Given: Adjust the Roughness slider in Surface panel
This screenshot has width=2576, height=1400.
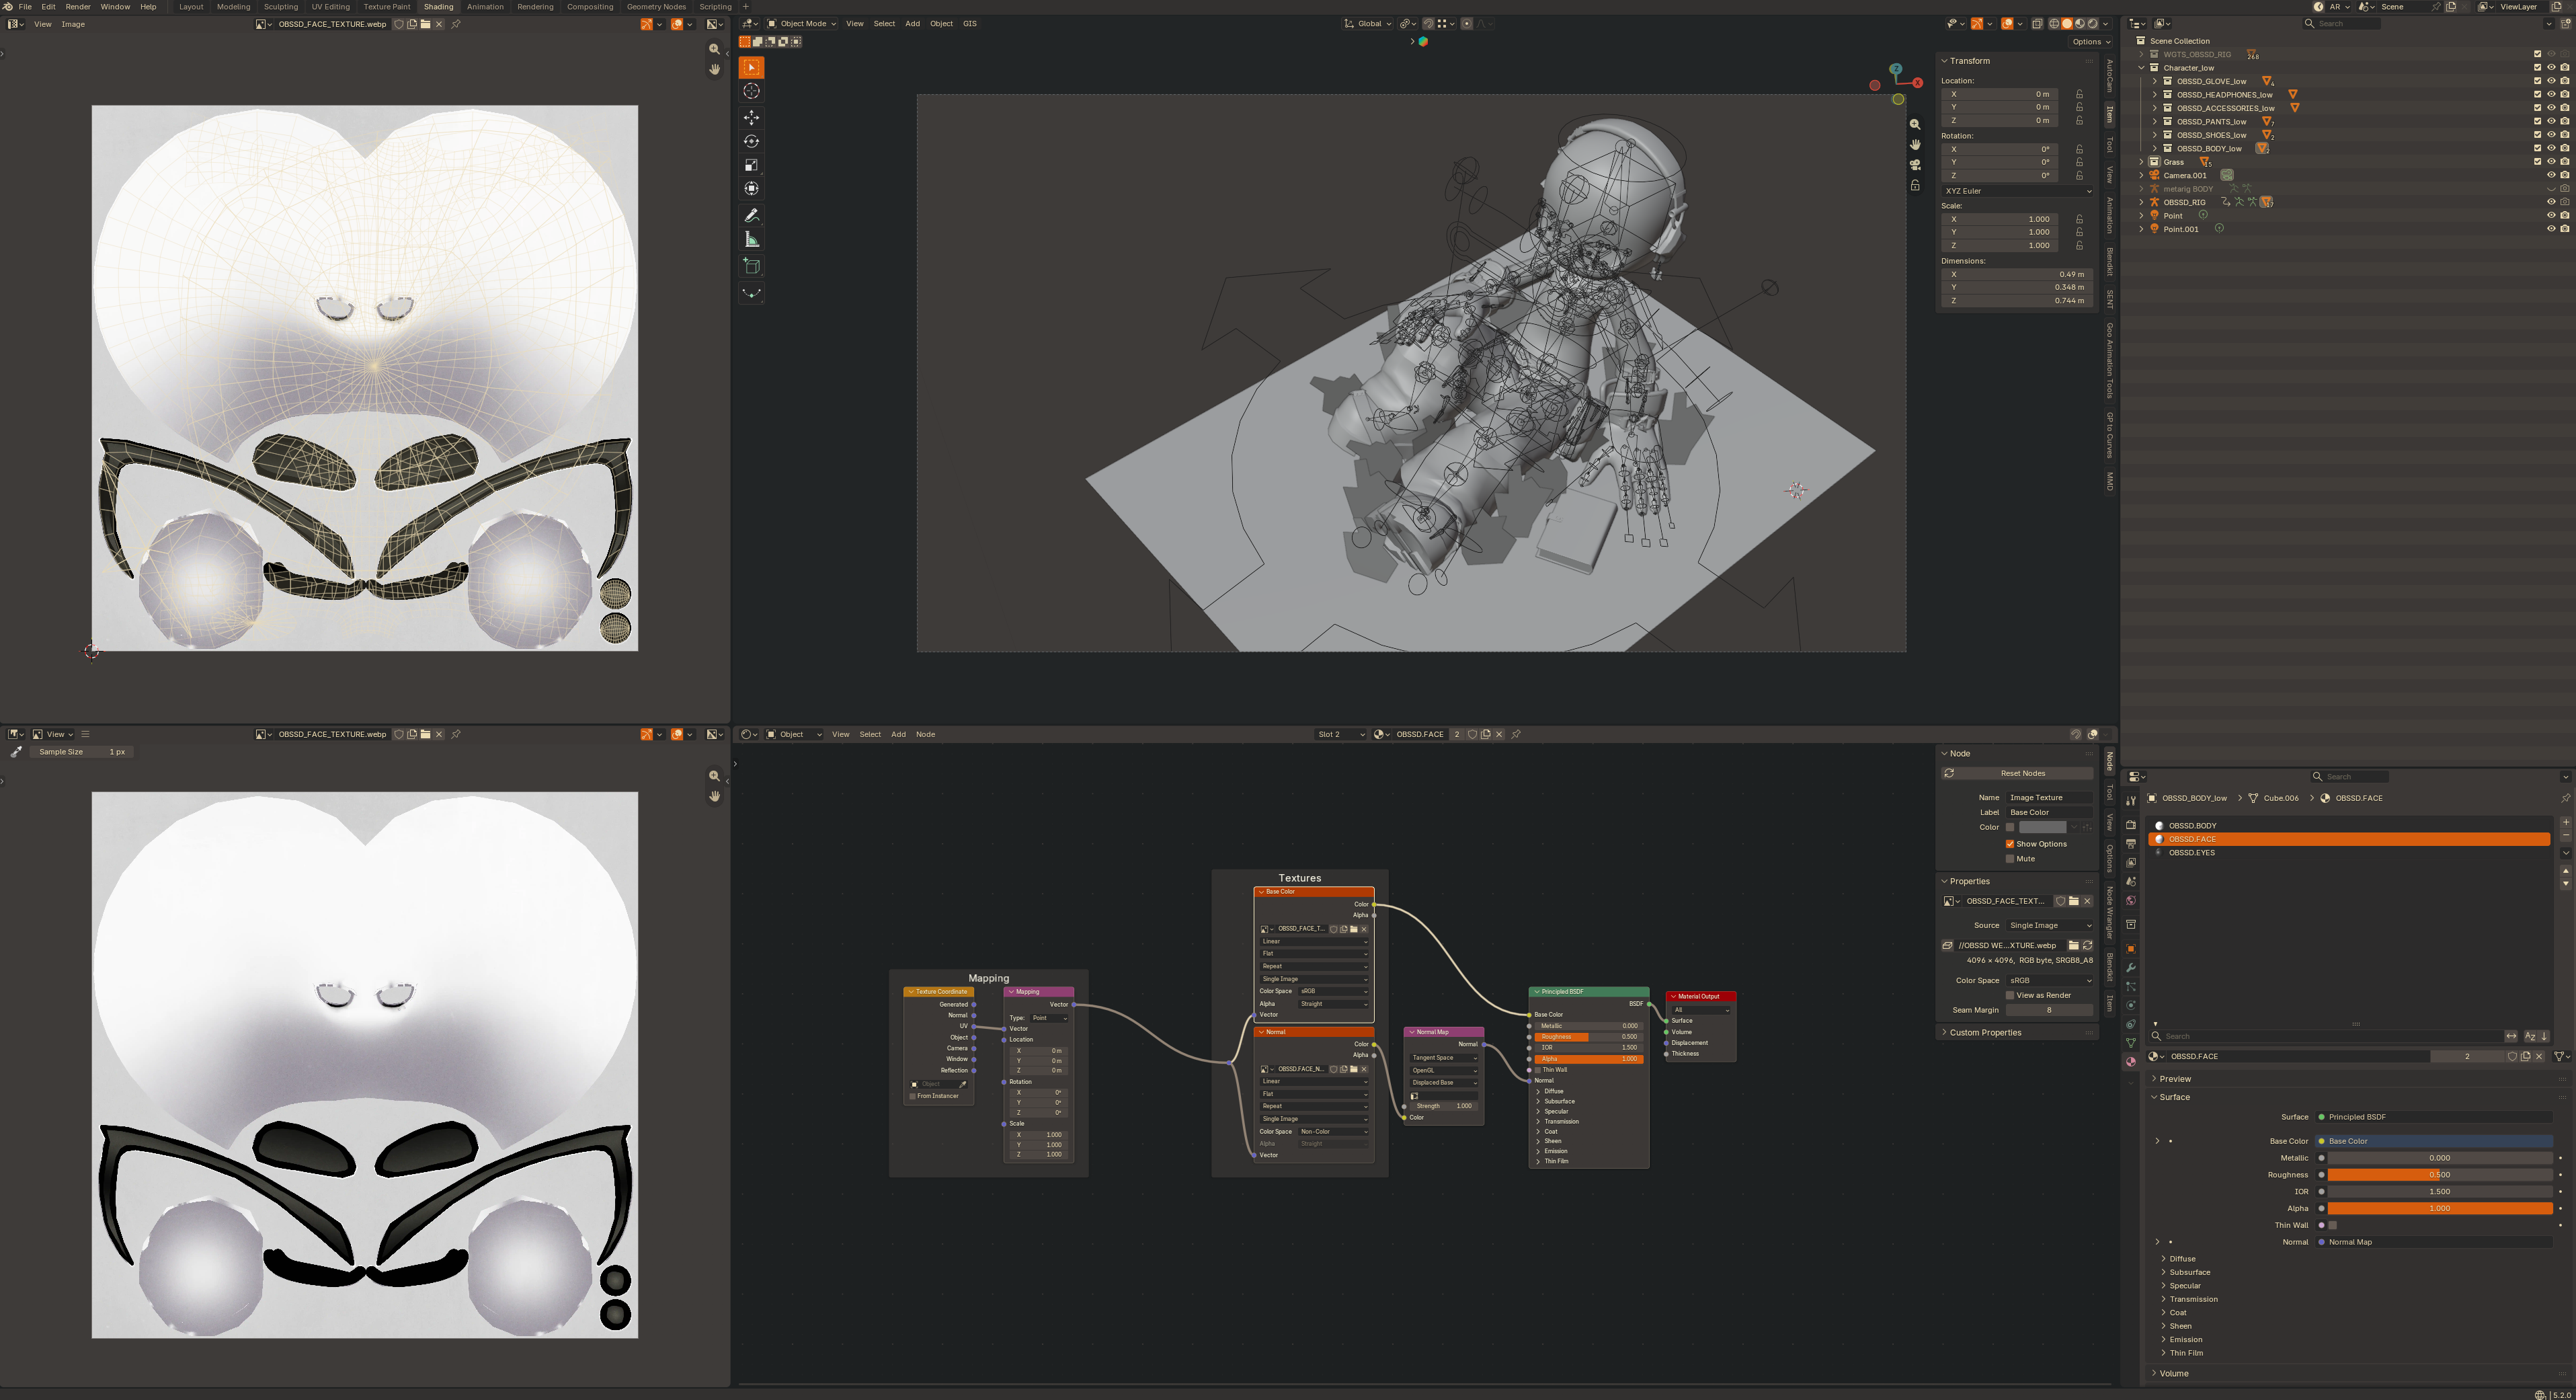Looking at the screenshot, I should click(x=2439, y=1175).
